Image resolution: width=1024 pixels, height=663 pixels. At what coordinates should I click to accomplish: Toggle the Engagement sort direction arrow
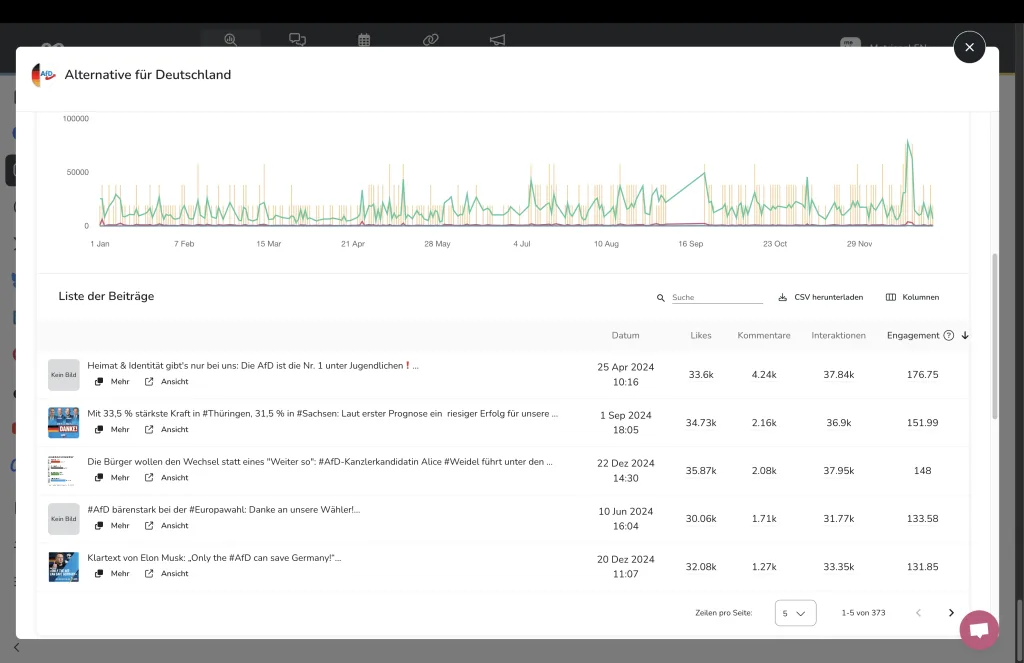click(x=965, y=335)
